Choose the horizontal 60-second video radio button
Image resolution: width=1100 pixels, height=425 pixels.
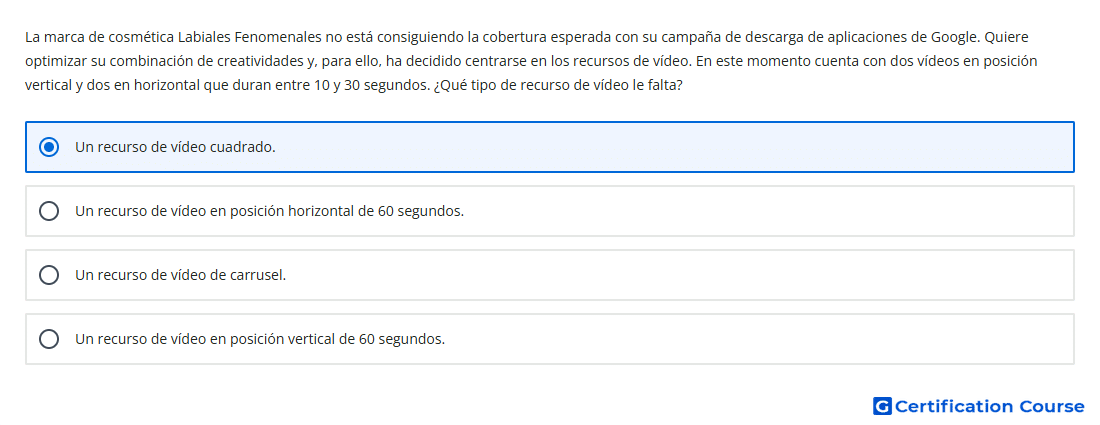[x=49, y=211]
